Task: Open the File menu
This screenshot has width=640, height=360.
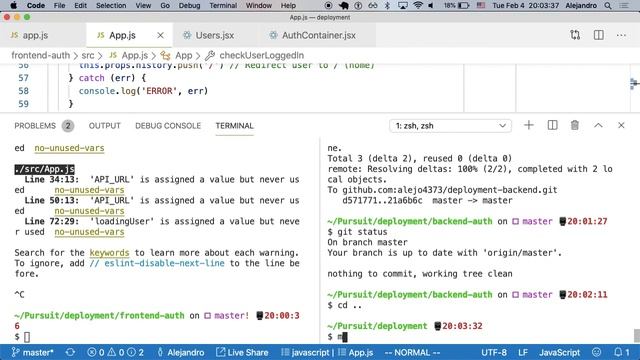Action: click(x=60, y=5)
